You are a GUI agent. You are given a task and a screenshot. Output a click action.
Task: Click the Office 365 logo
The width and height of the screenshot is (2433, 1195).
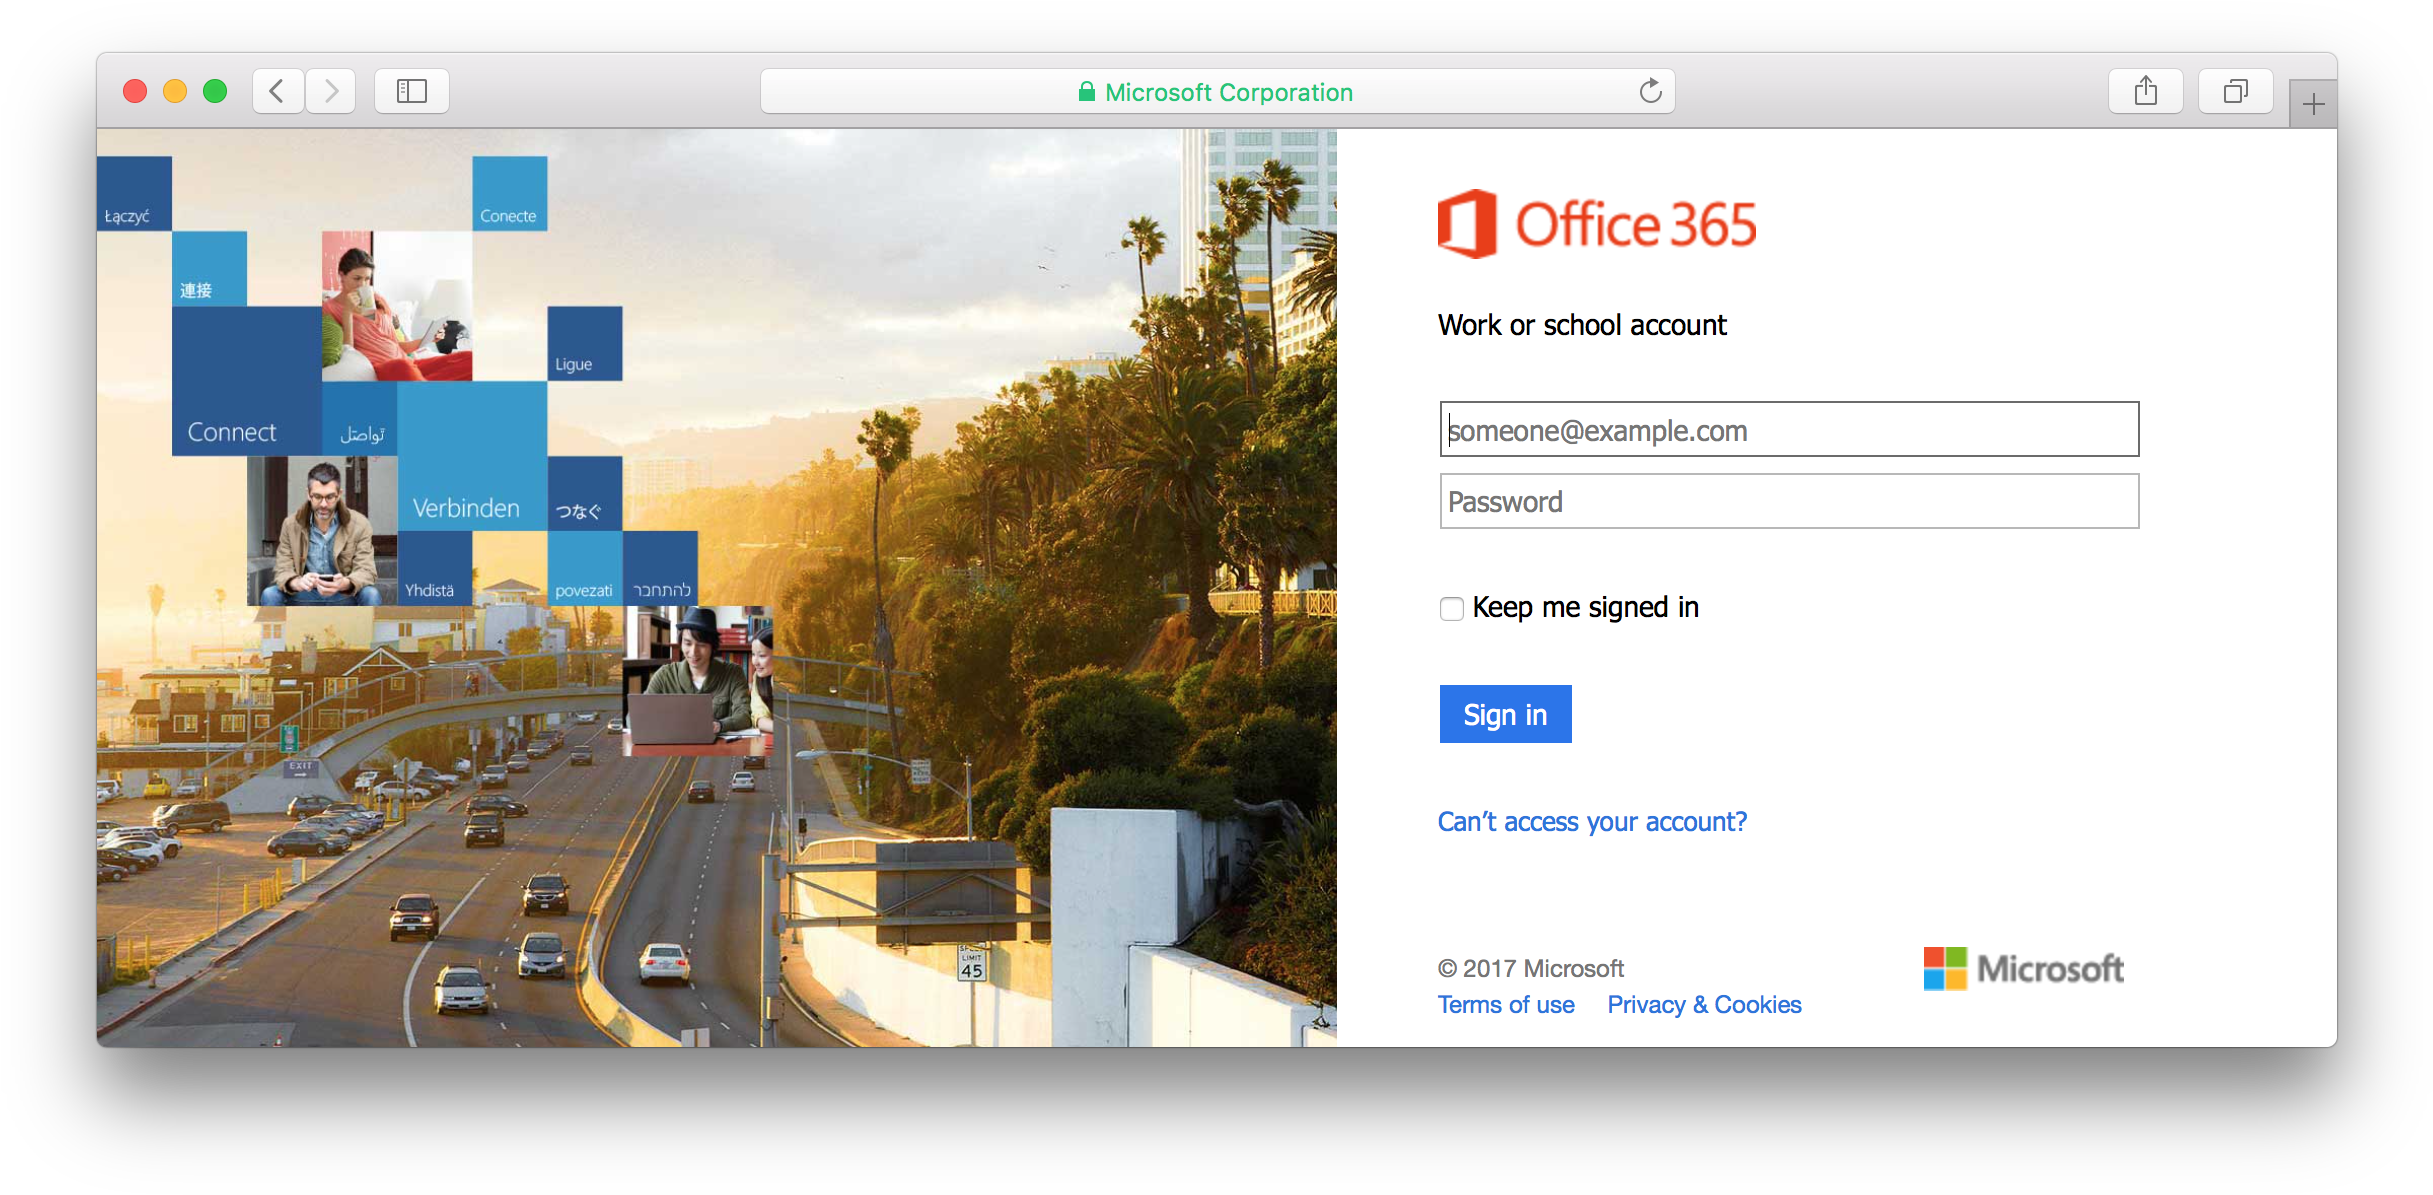click(x=1596, y=224)
